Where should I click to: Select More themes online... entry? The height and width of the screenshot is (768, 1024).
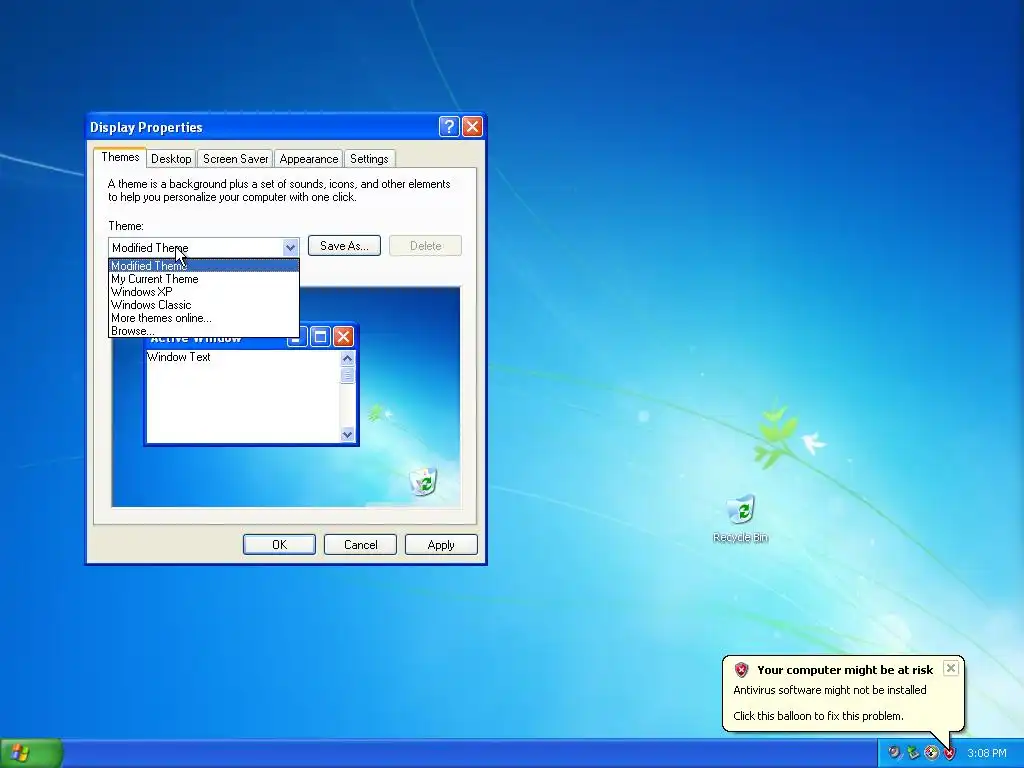click(204, 318)
